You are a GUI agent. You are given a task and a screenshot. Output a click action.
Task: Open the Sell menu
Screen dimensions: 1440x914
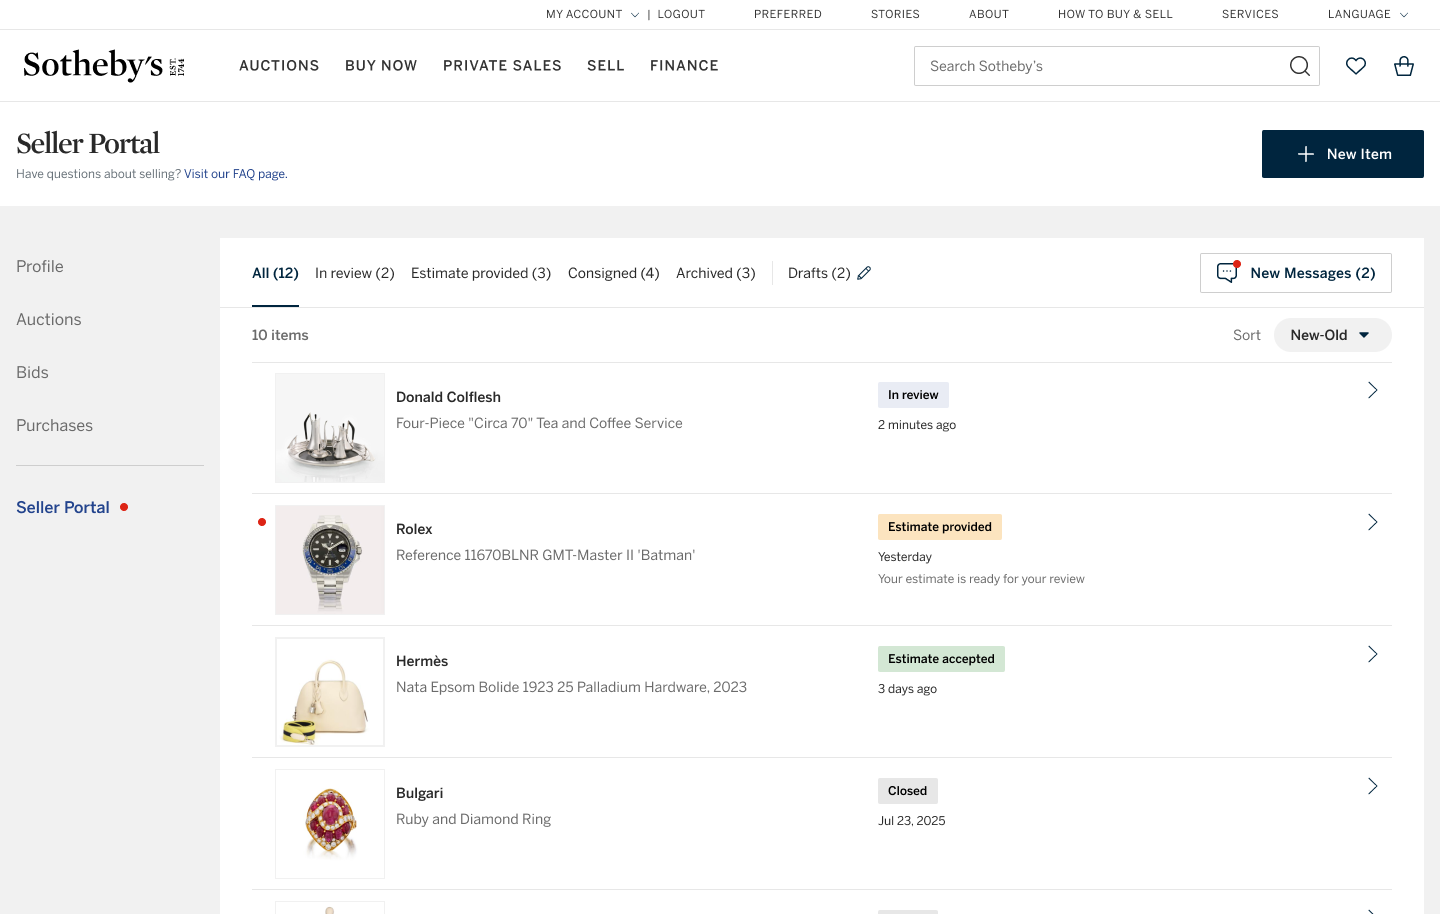(606, 66)
